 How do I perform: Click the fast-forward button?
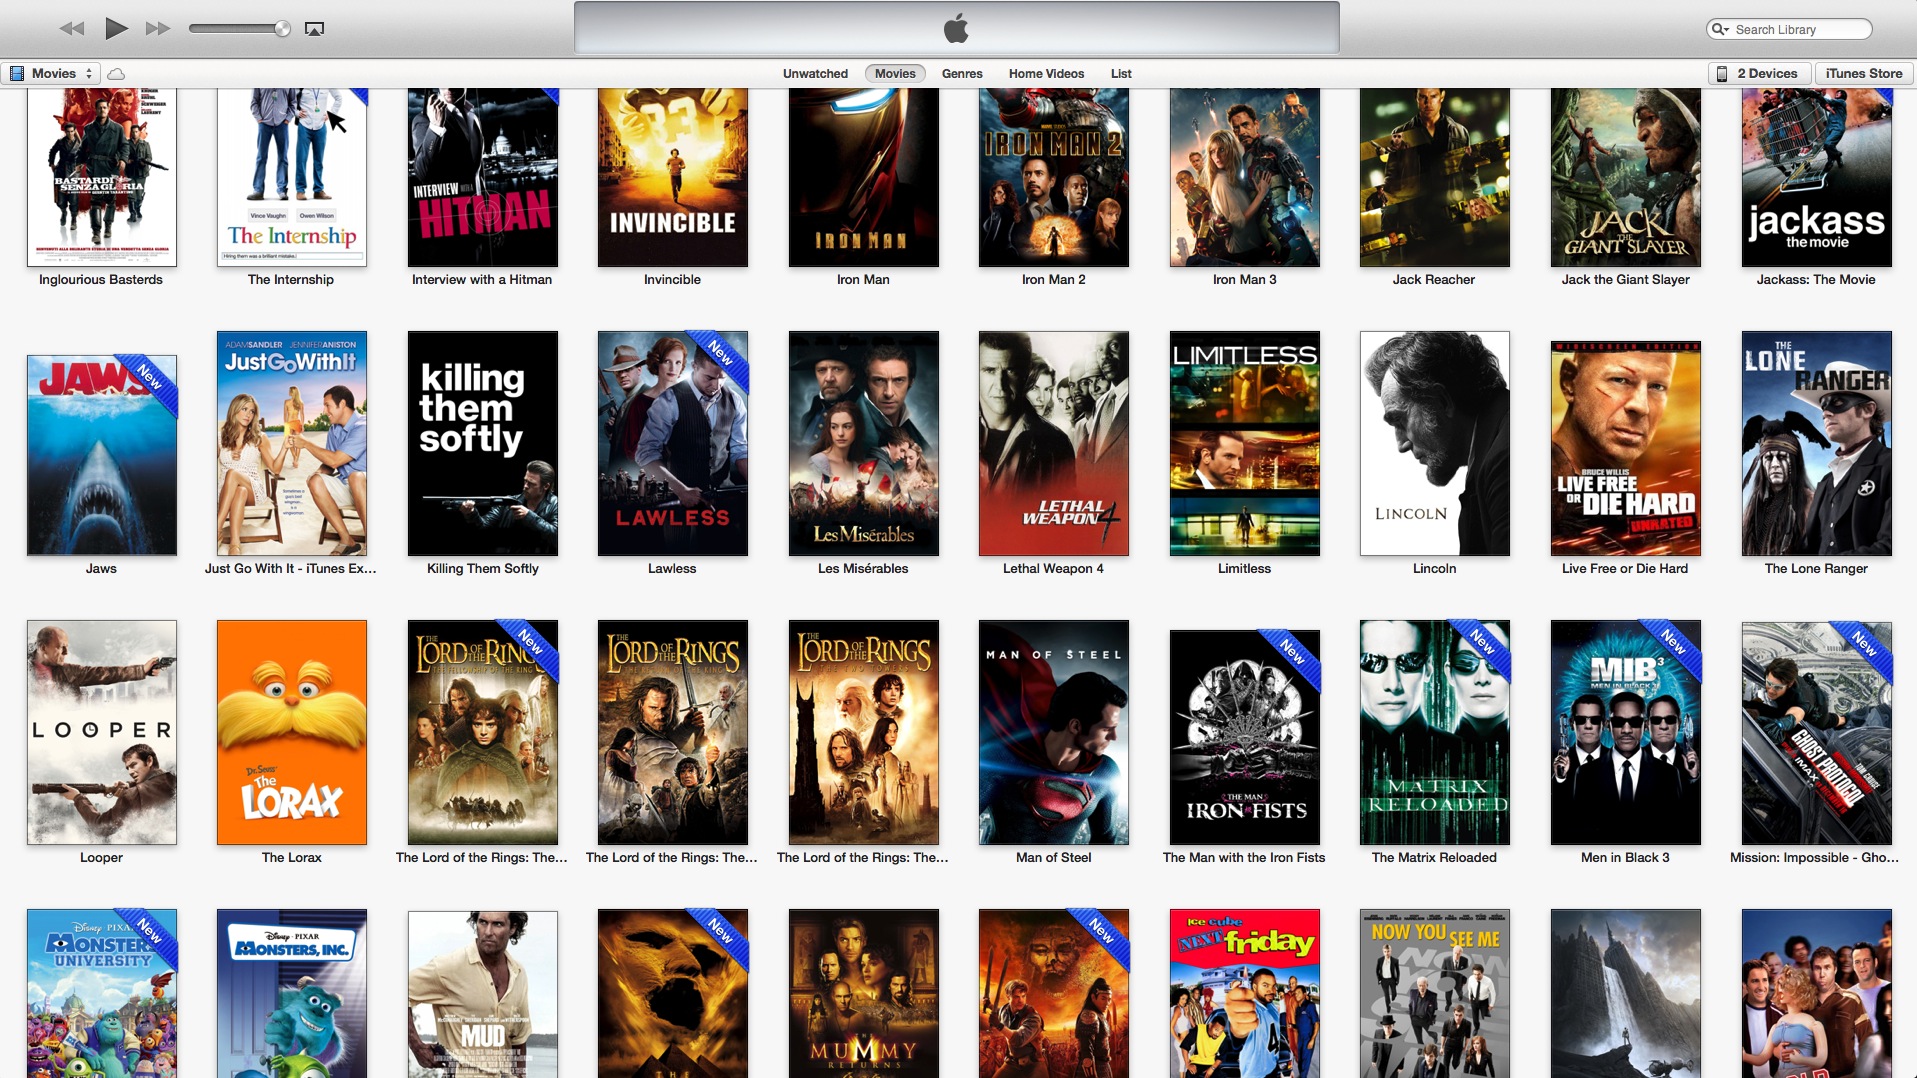click(x=158, y=29)
